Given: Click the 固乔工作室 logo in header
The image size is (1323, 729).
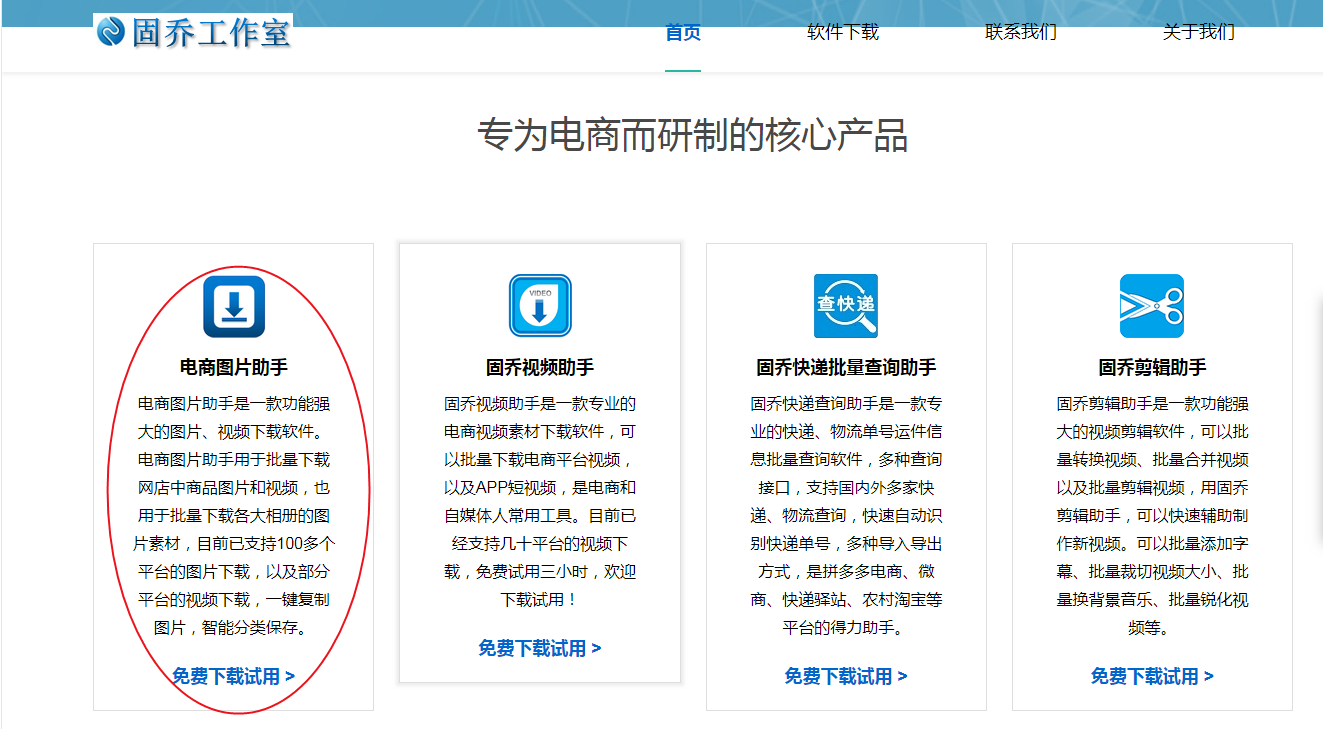Looking at the screenshot, I should (x=194, y=32).
